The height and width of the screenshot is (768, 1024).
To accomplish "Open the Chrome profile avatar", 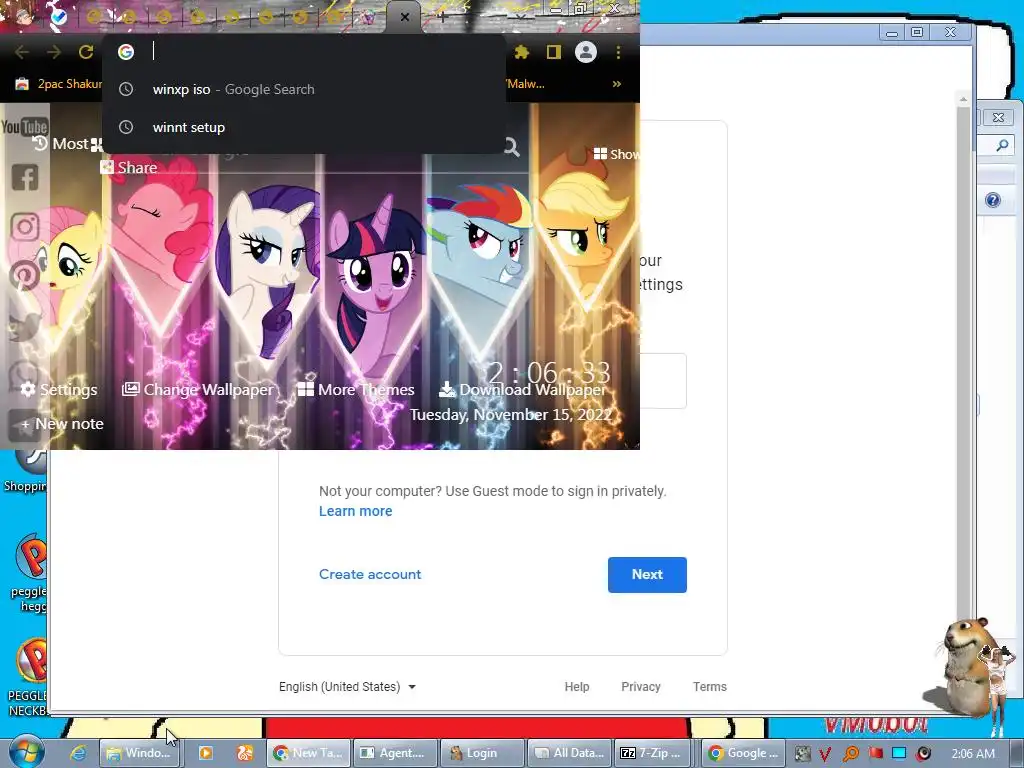I will point(586,52).
